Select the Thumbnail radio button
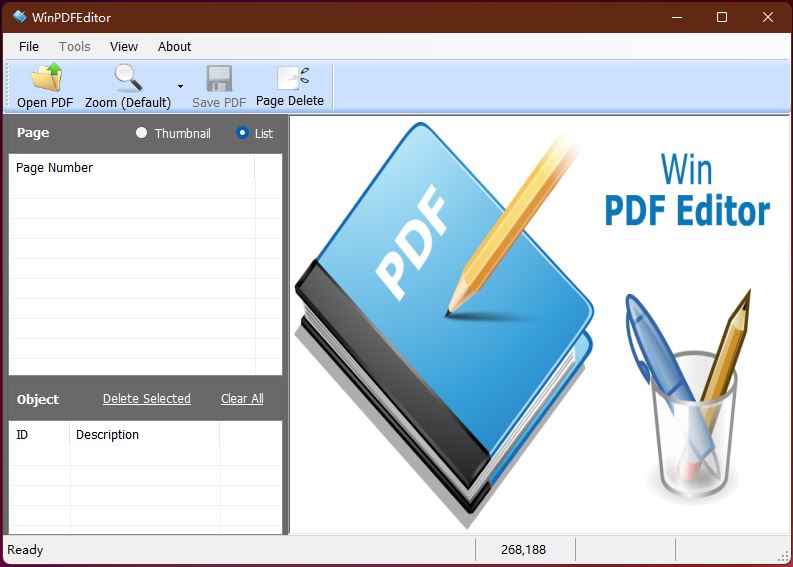The height and width of the screenshot is (567, 793). pos(141,133)
